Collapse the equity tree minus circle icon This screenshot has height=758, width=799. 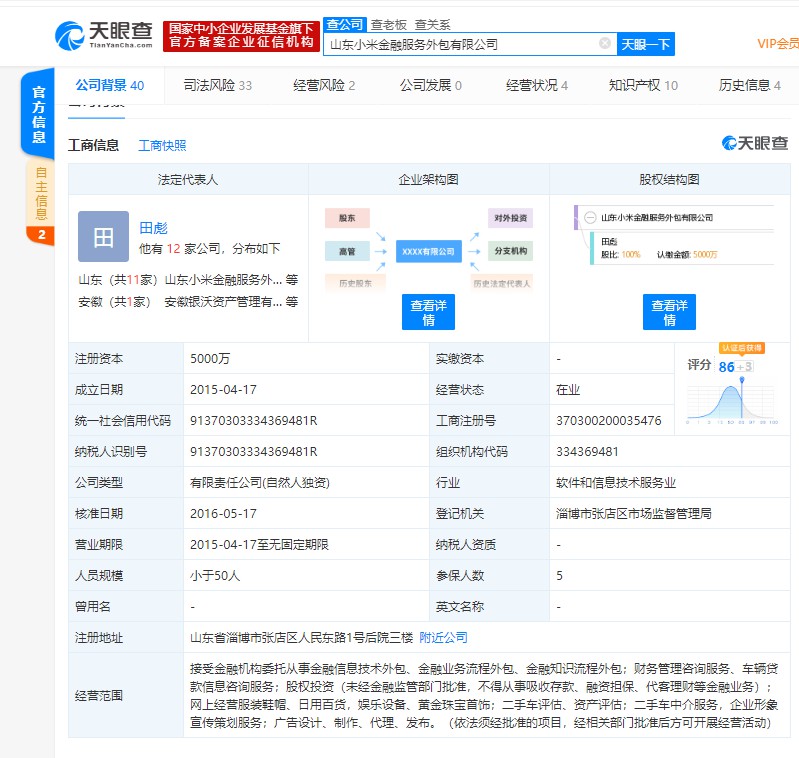pos(590,218)
